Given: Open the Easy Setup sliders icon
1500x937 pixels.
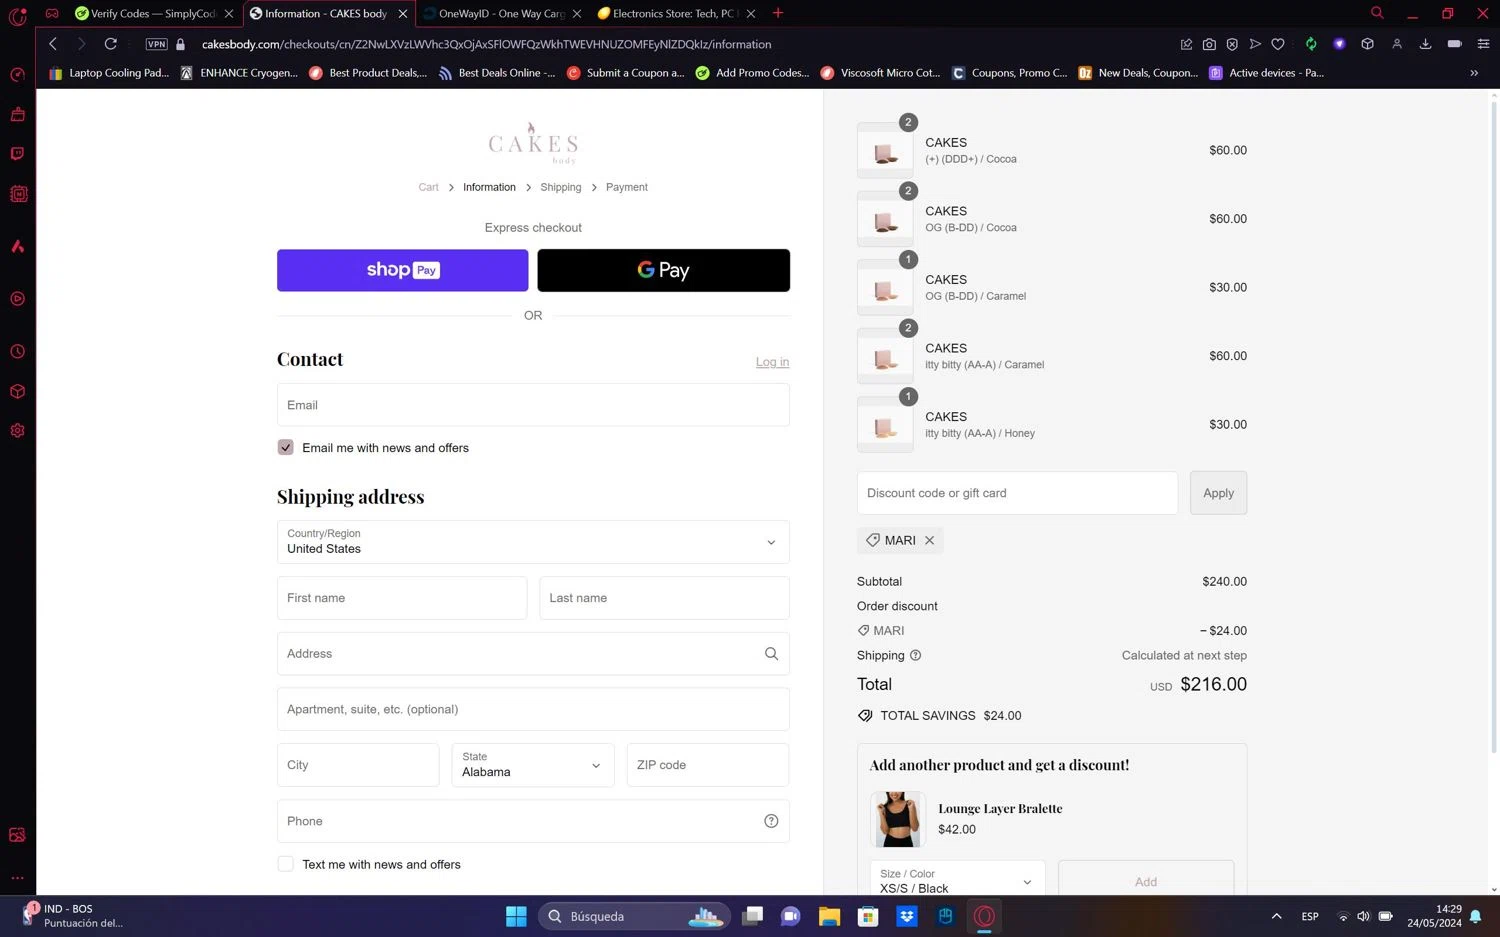Looking at the screenshot, I should coord(1483,44).
